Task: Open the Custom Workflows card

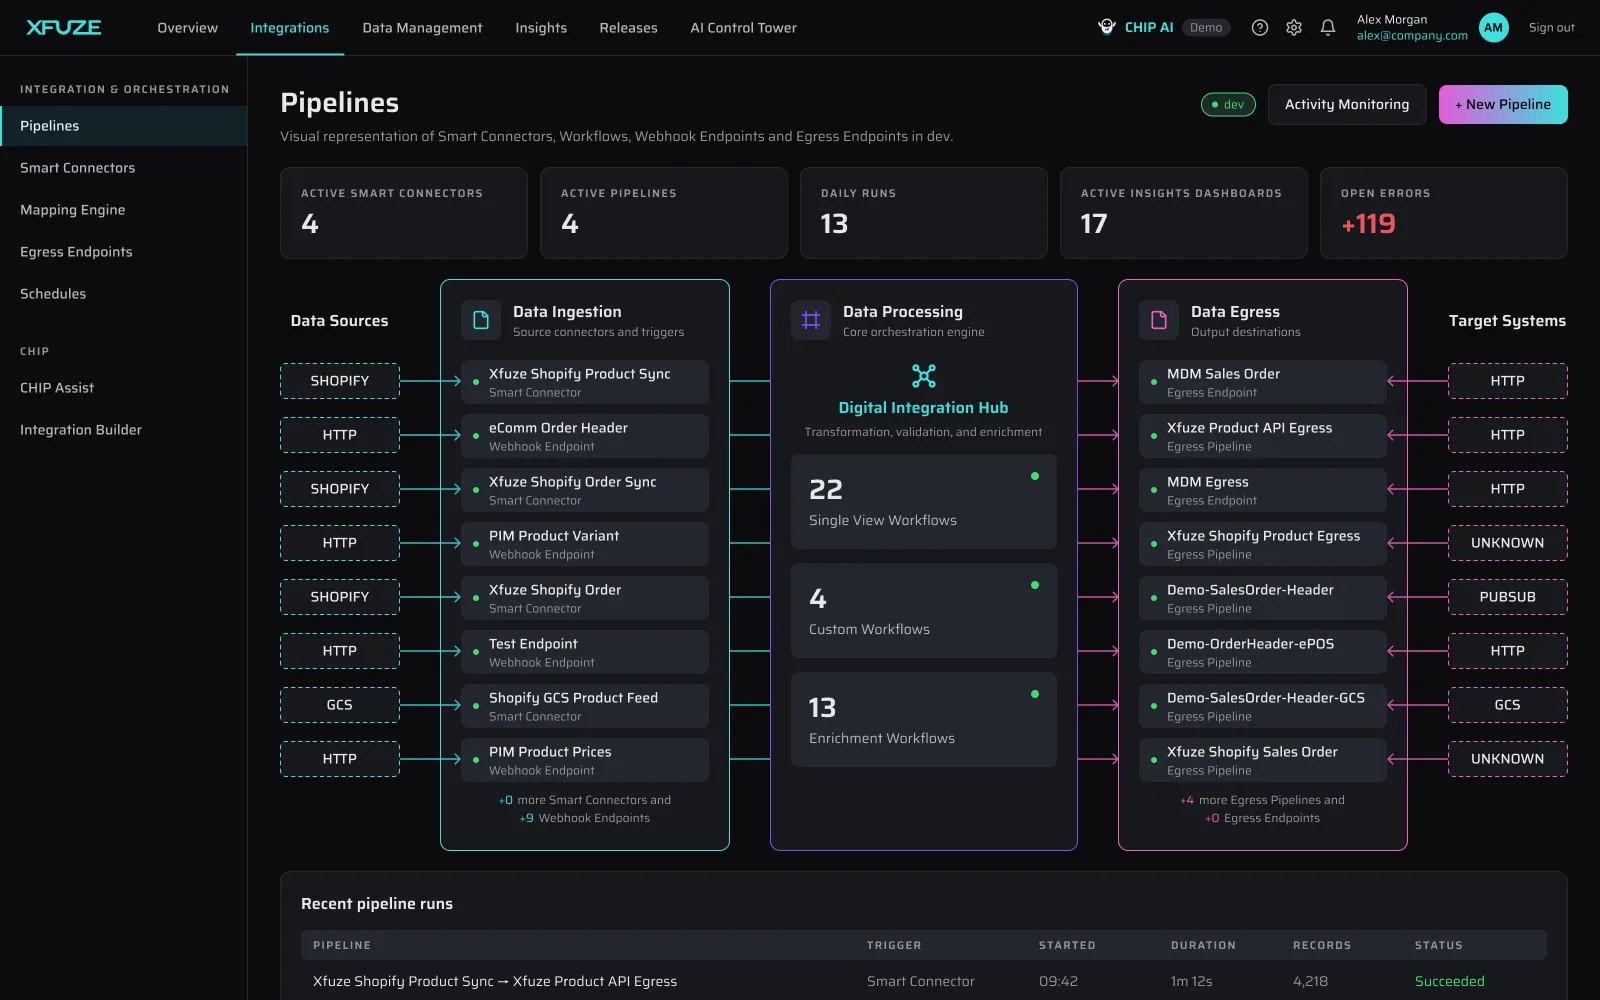Action: 924,611
